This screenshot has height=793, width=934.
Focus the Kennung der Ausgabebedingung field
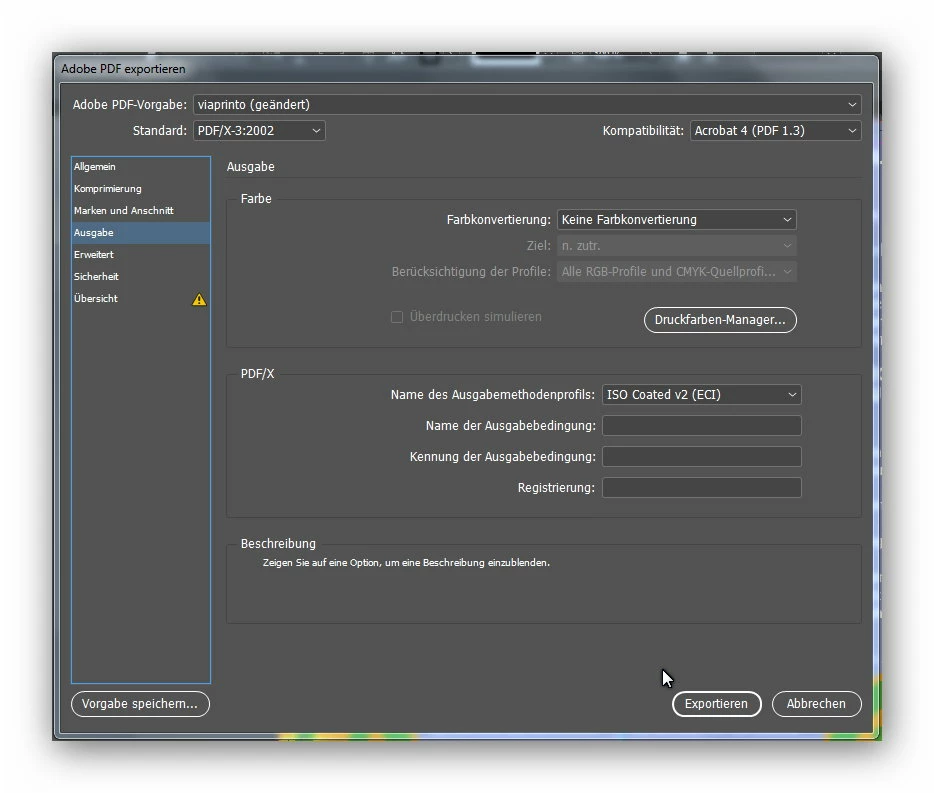click(702, 456)
